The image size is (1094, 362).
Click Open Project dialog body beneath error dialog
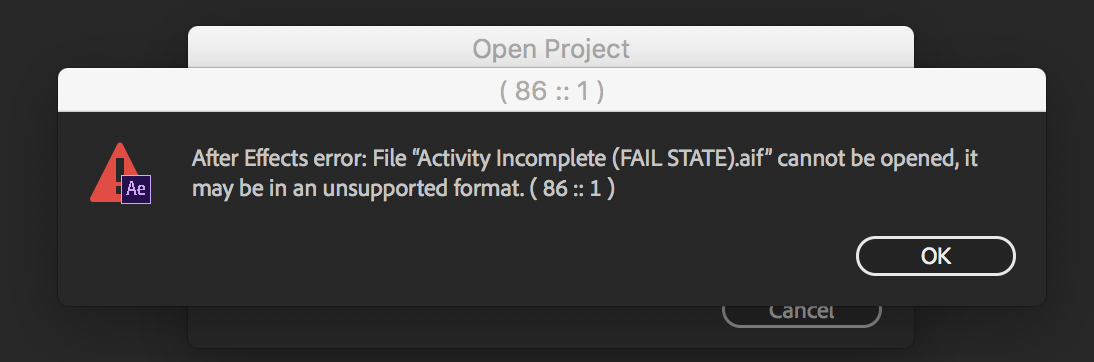pyautogui.click(x=454, y=326)
